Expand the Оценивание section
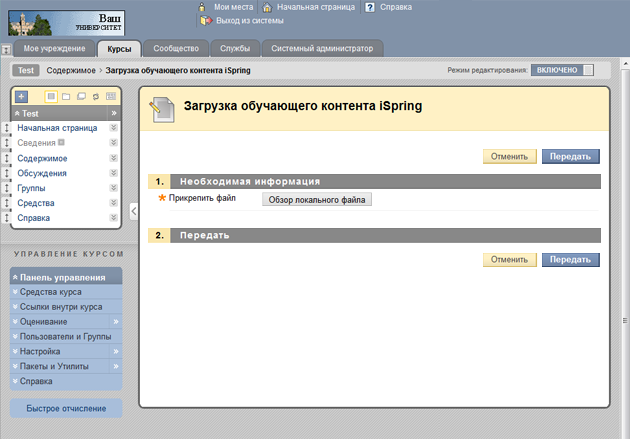630x439 pixels. tap(15, 321)
